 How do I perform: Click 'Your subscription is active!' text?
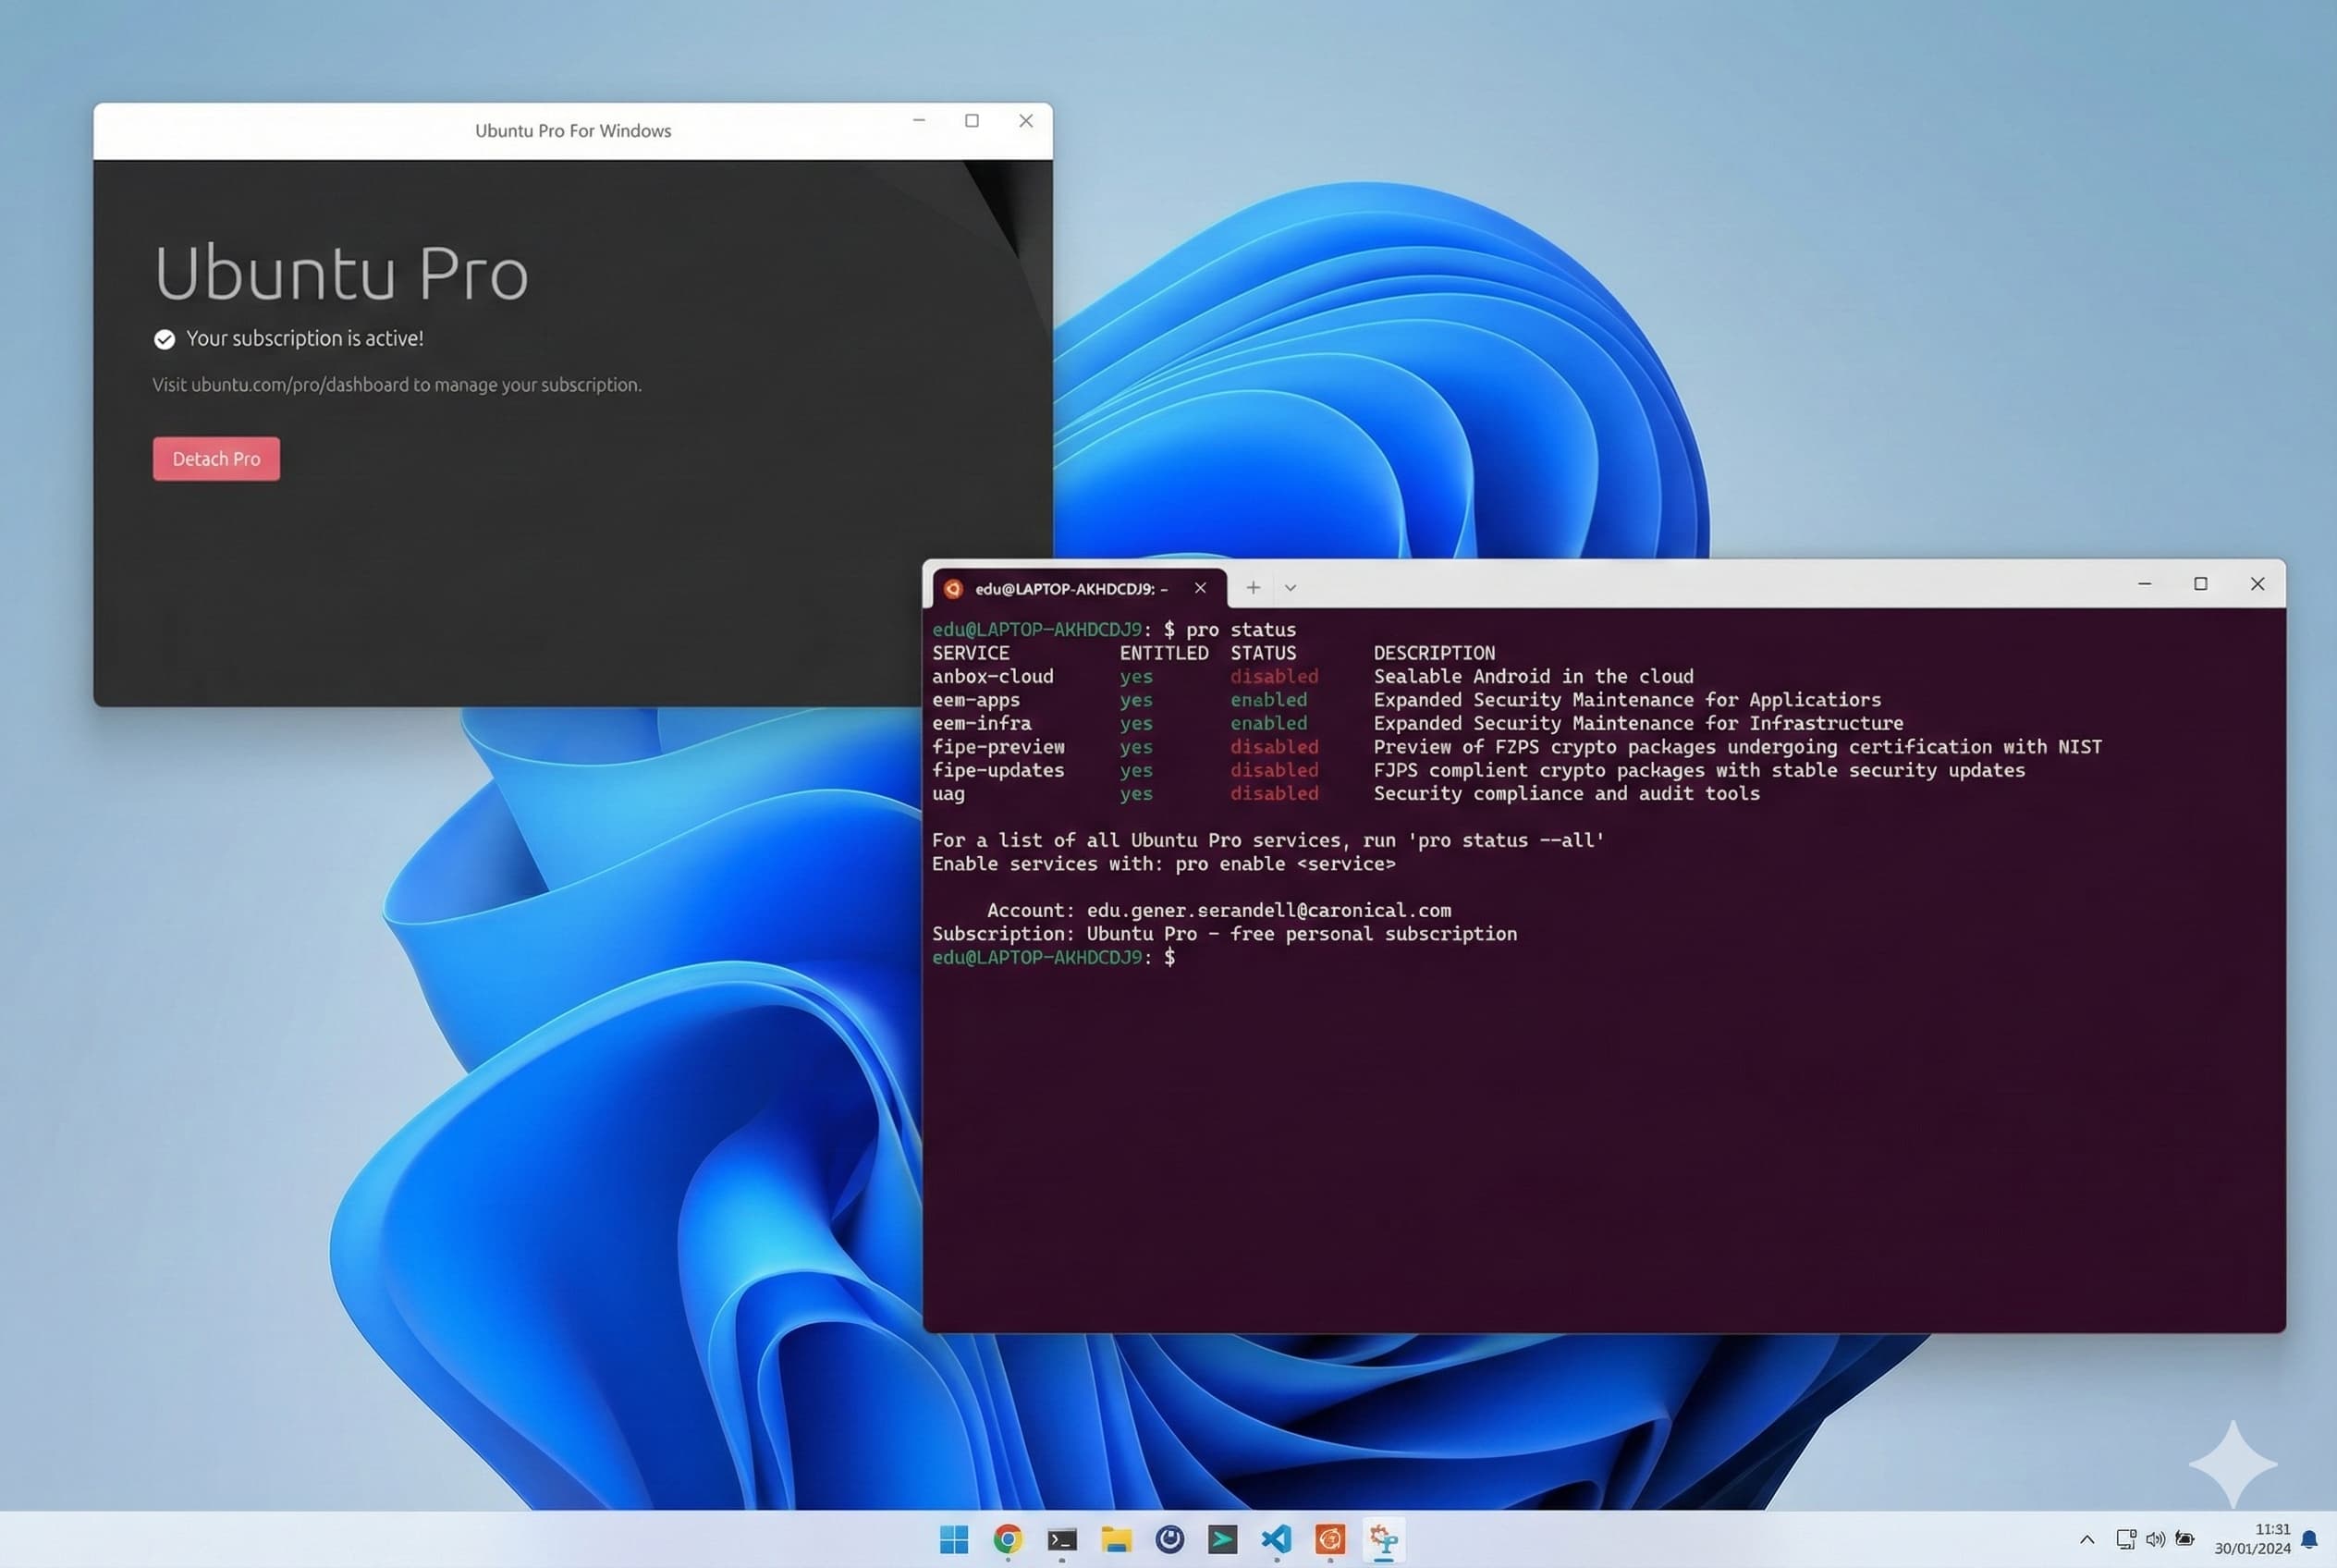point(305,339)
